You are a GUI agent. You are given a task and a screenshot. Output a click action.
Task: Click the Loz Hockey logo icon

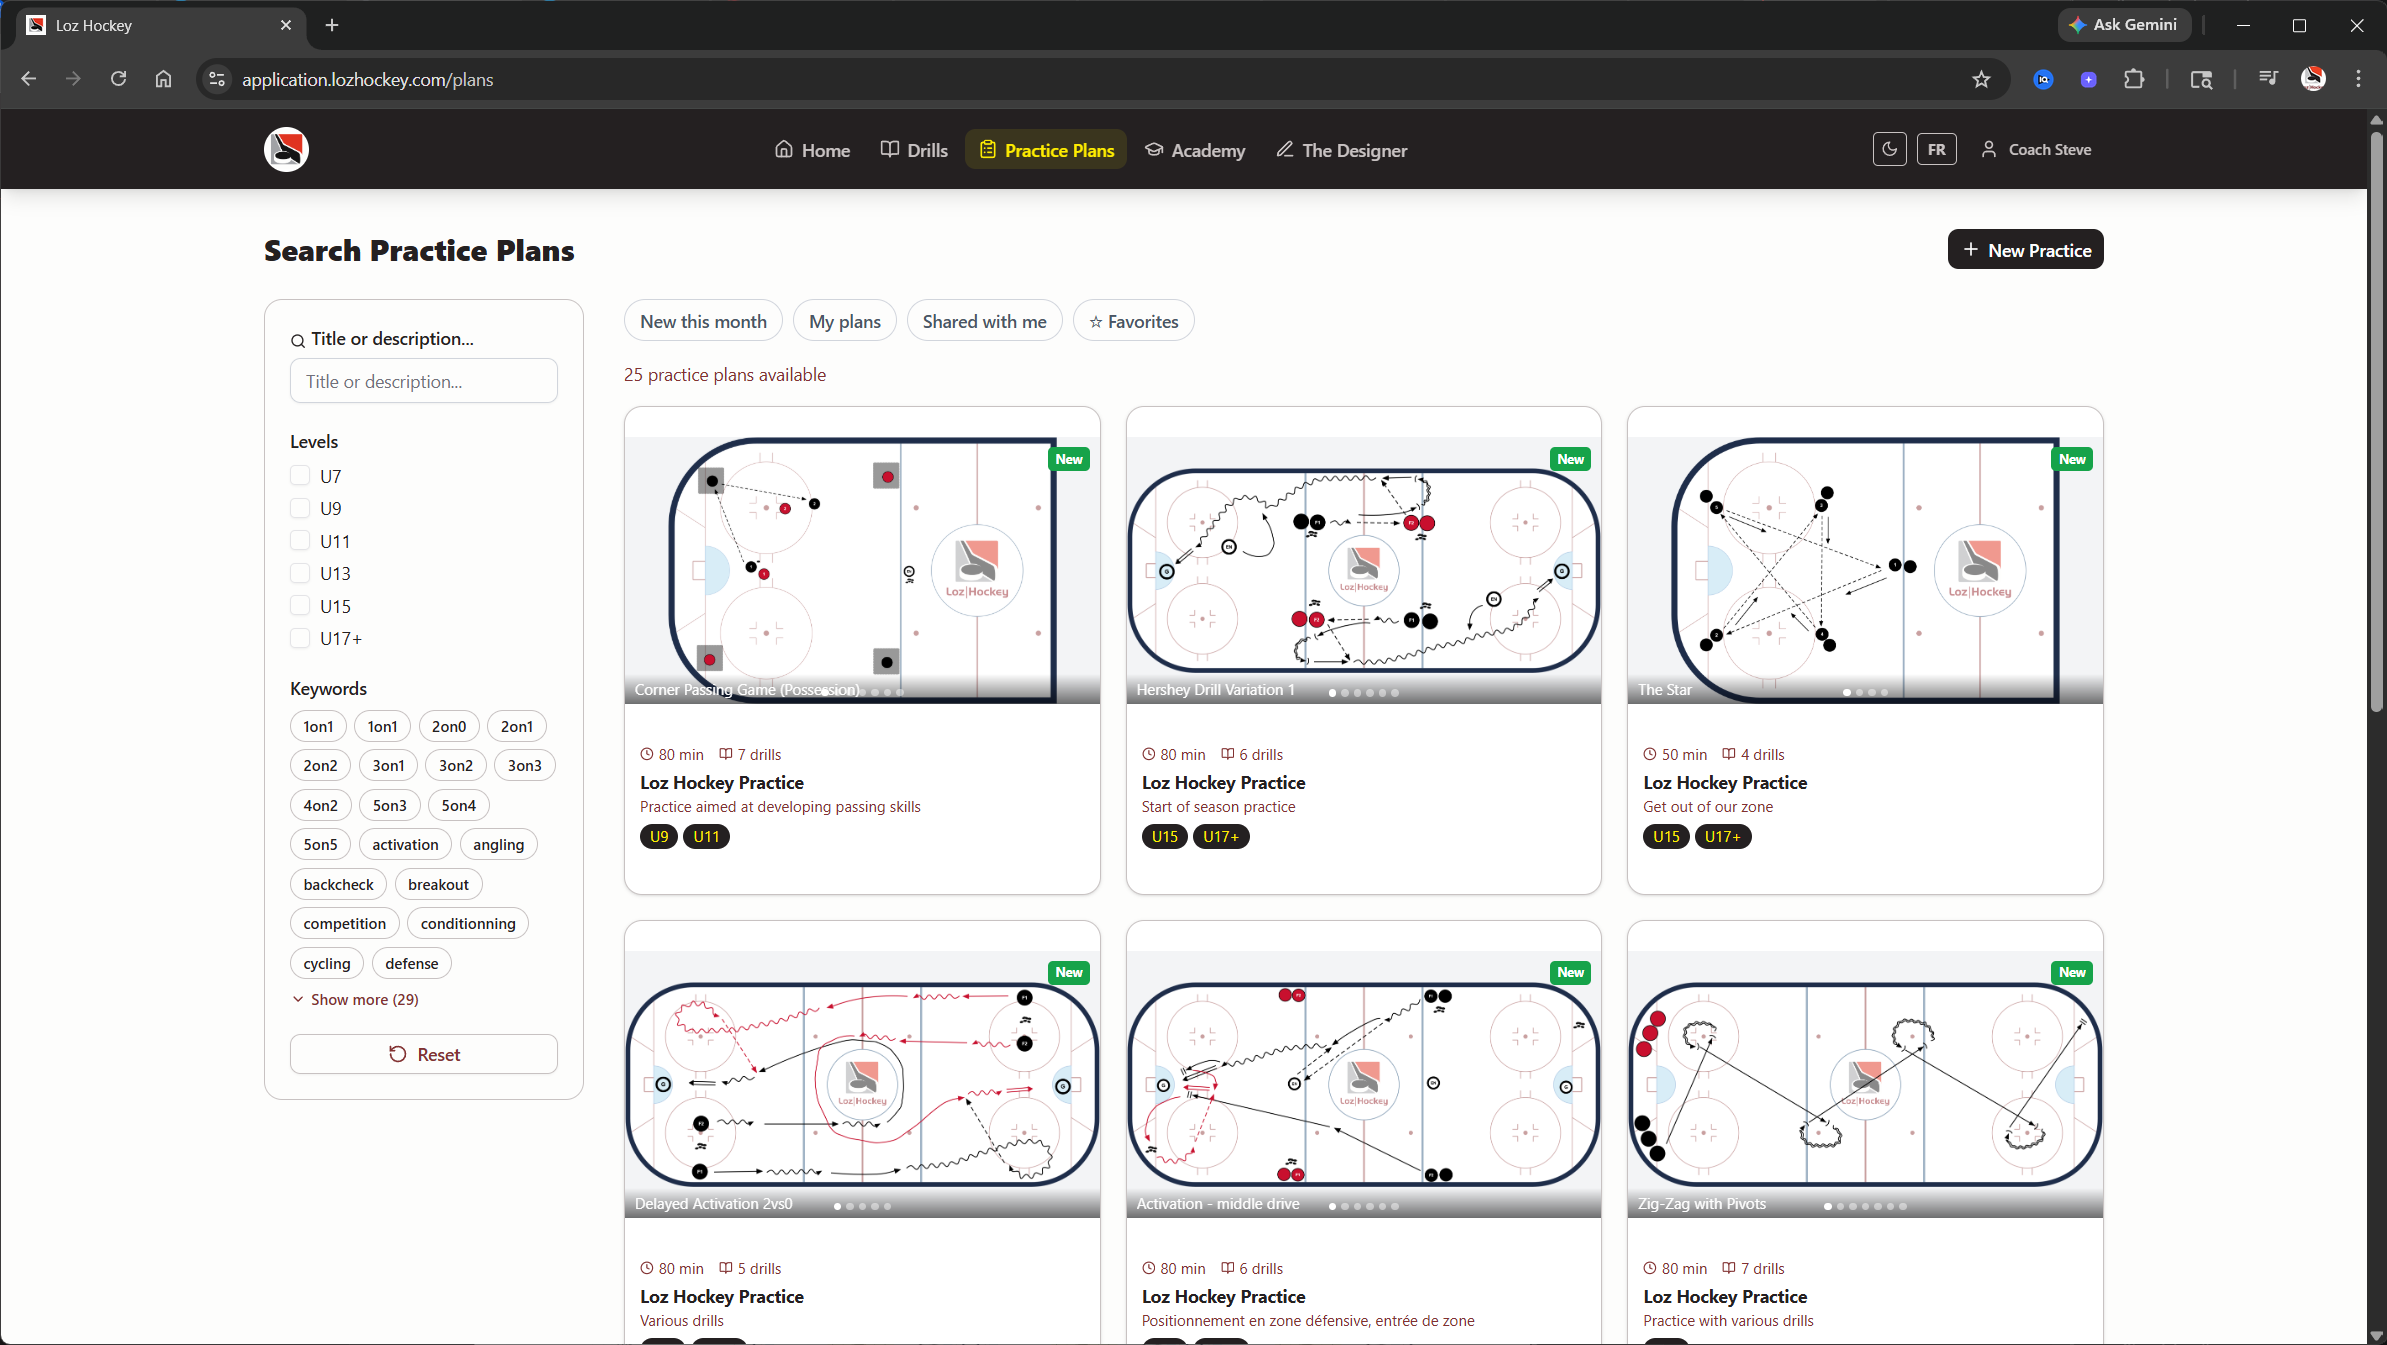tap(286, 150)
